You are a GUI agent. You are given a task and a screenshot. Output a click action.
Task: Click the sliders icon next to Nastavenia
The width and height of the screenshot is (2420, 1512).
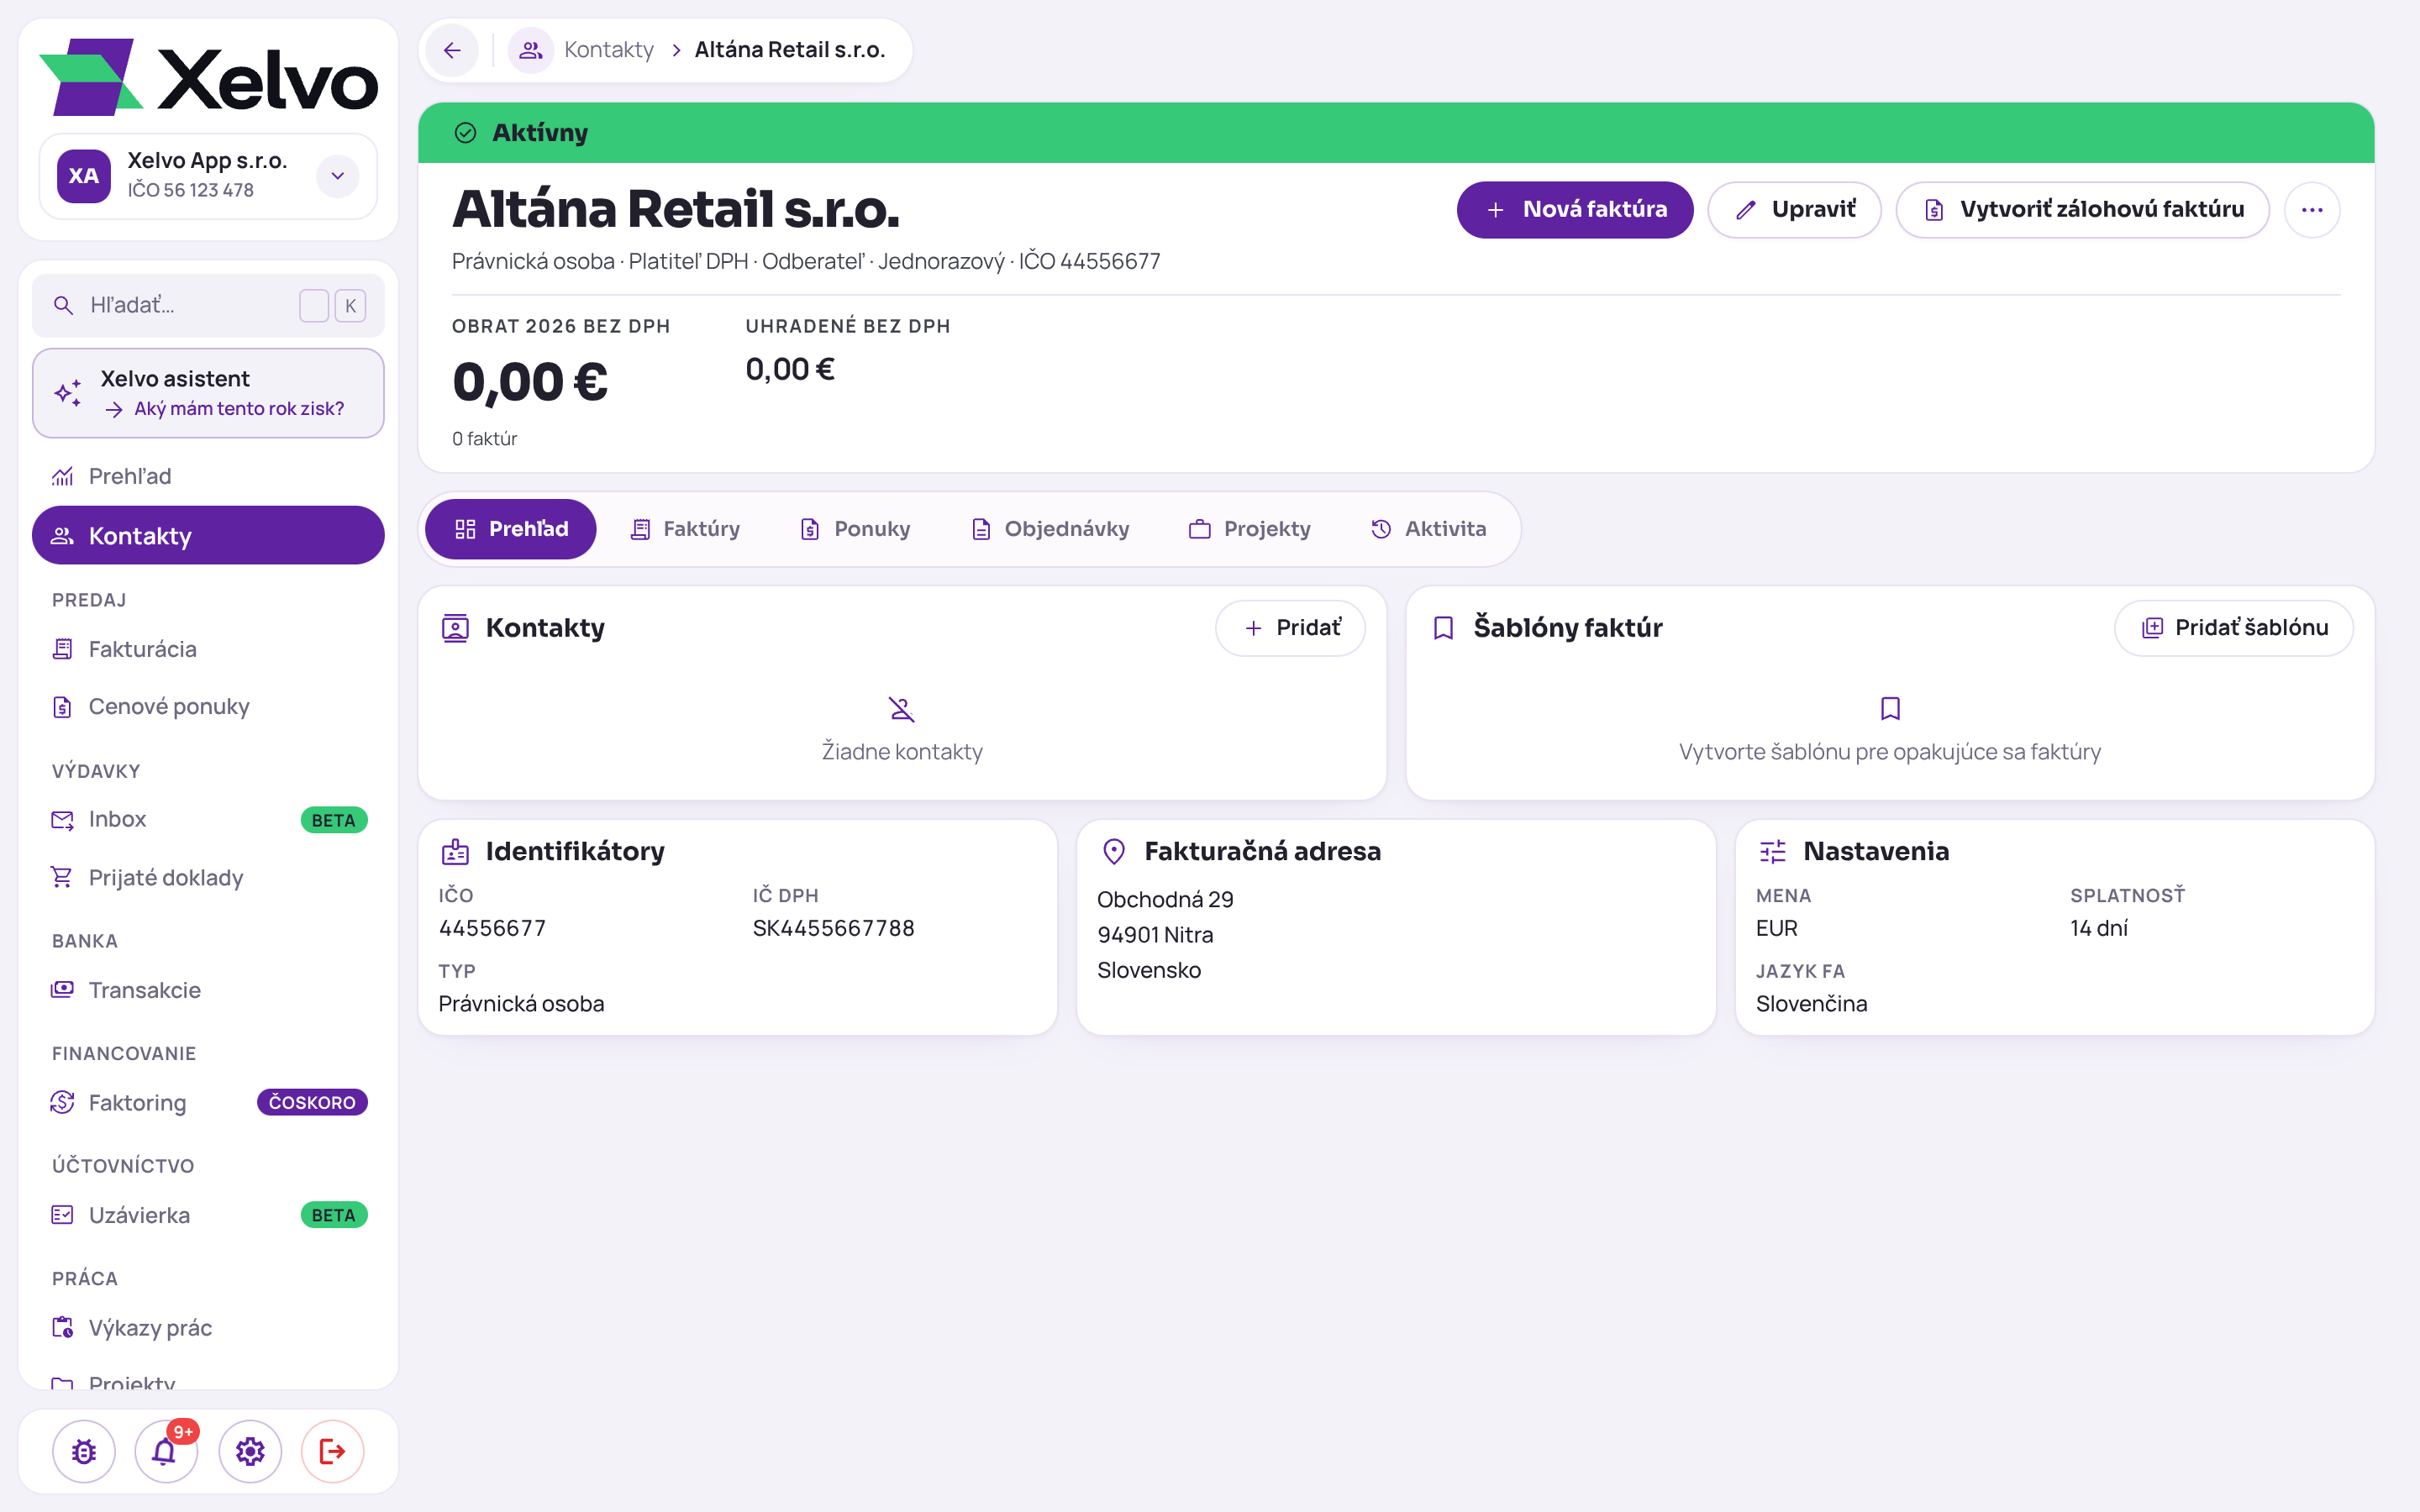(1772, 851)
